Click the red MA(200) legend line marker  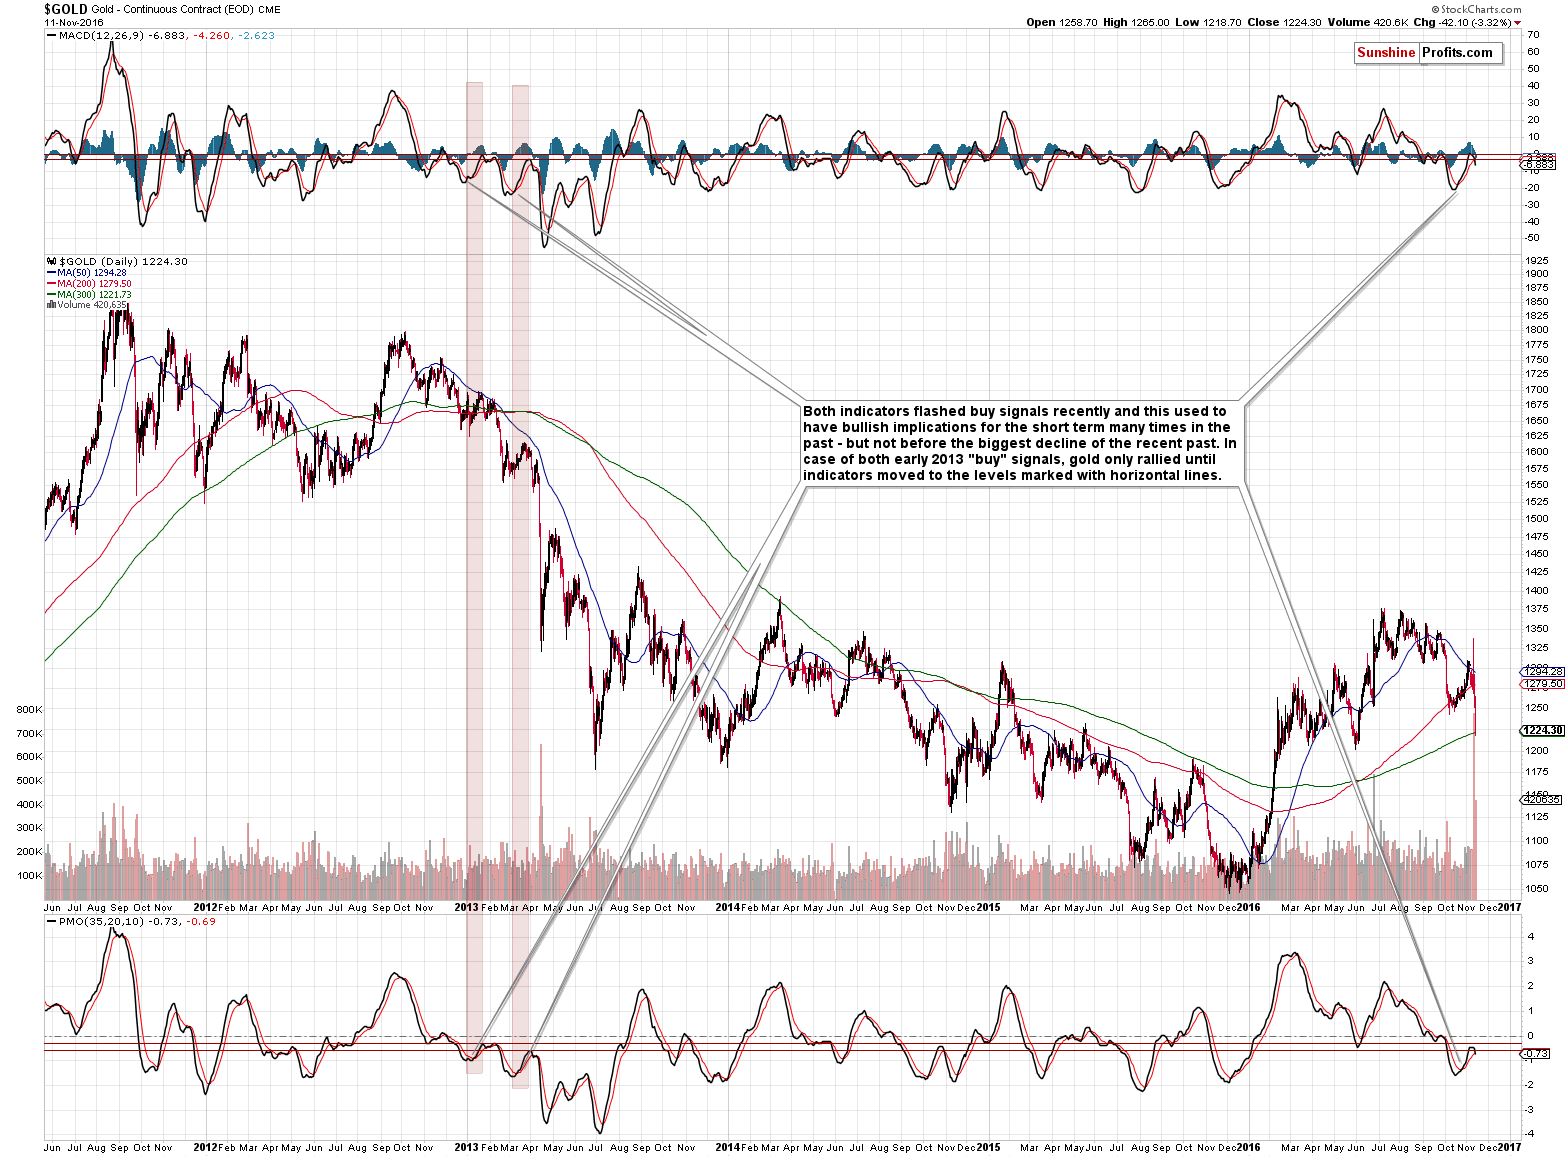tap(51, 284)
